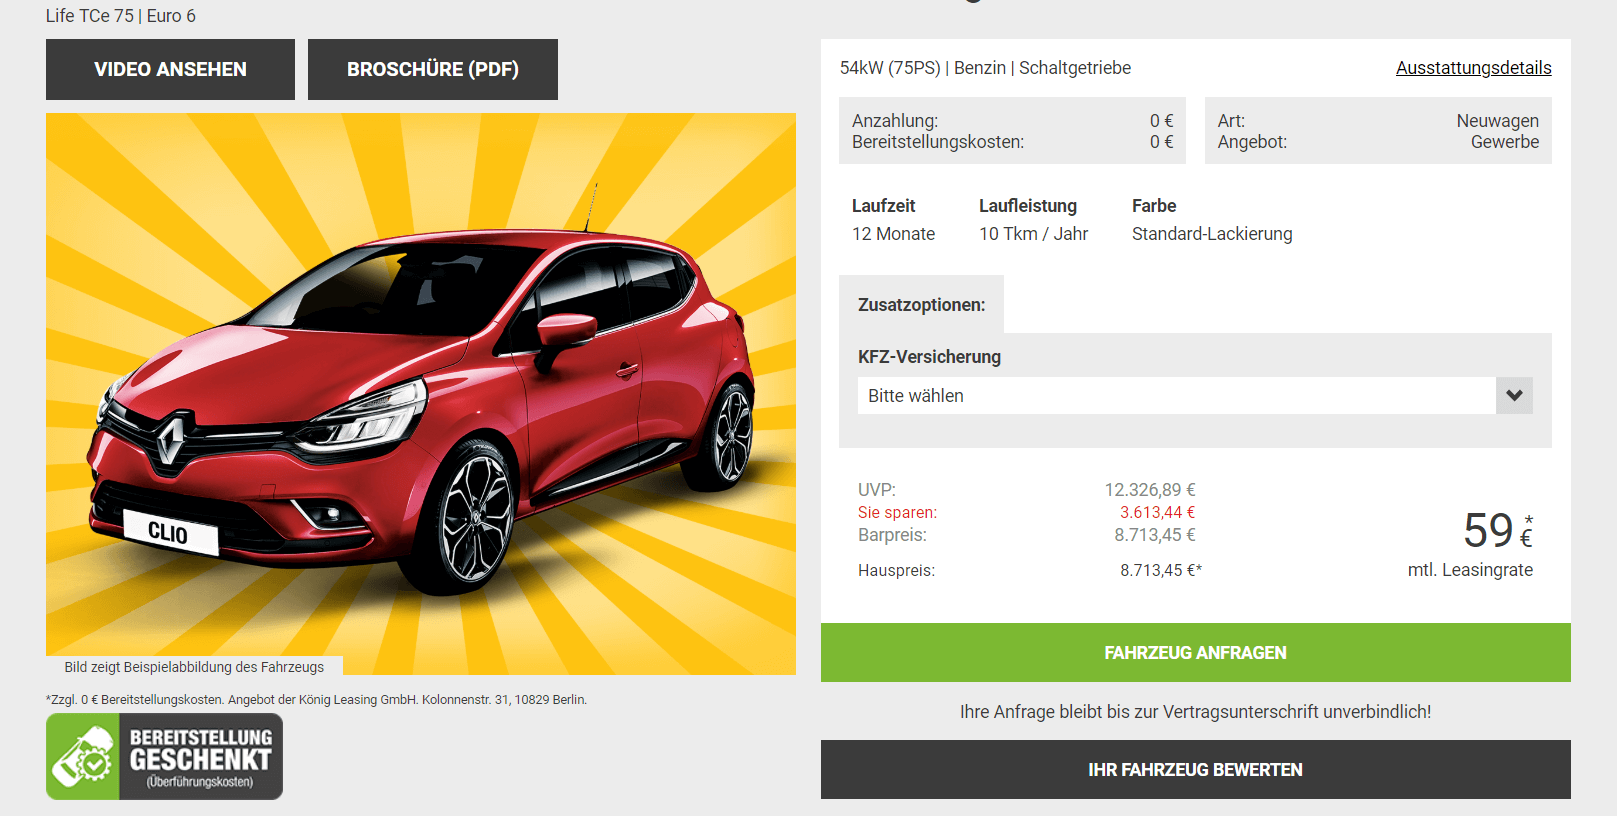The image size is (1617, 816).
Task: Click the '54kW (75PS) | Benzin | Schaltgetriebe' text
Action: 985,68
